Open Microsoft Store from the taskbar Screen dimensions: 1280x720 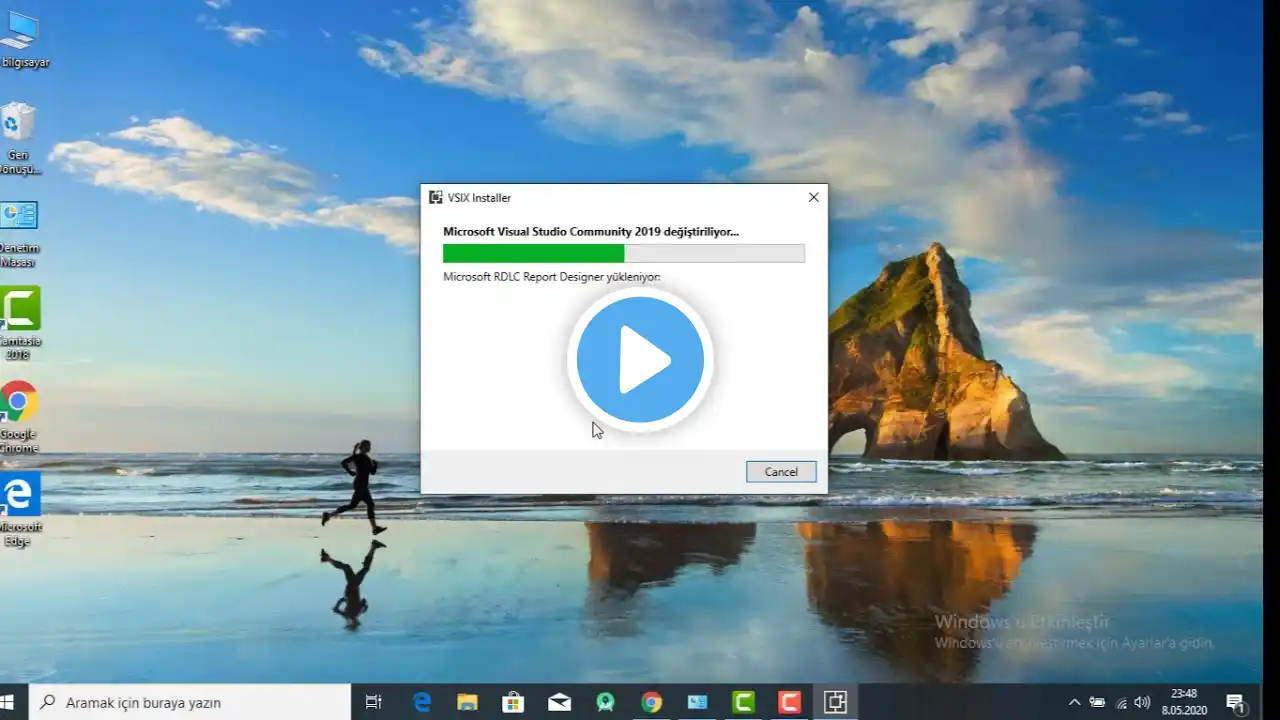pos(513,702)
